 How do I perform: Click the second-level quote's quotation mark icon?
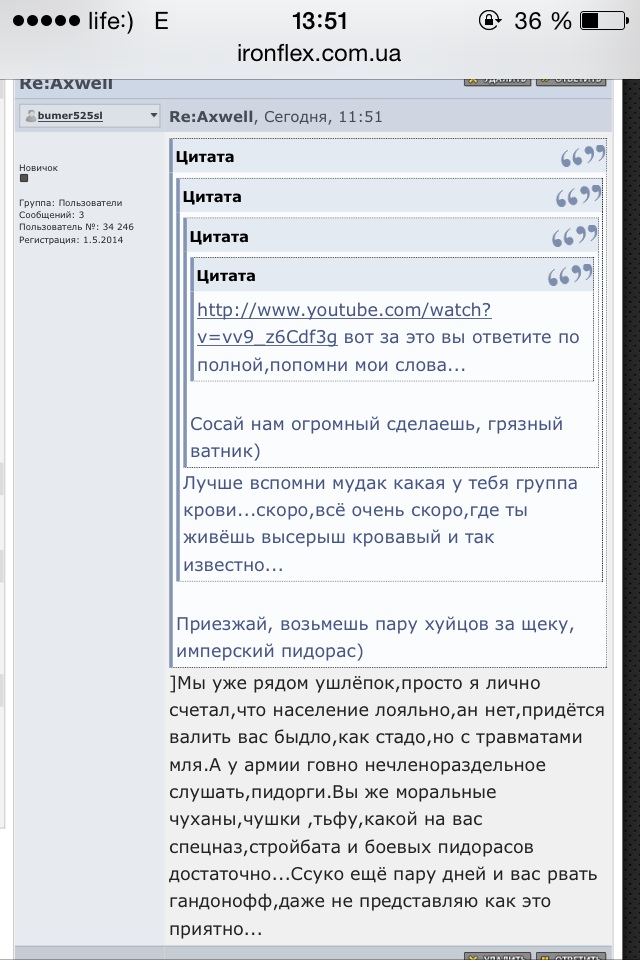pyautogui.click(x=580, y=197)
